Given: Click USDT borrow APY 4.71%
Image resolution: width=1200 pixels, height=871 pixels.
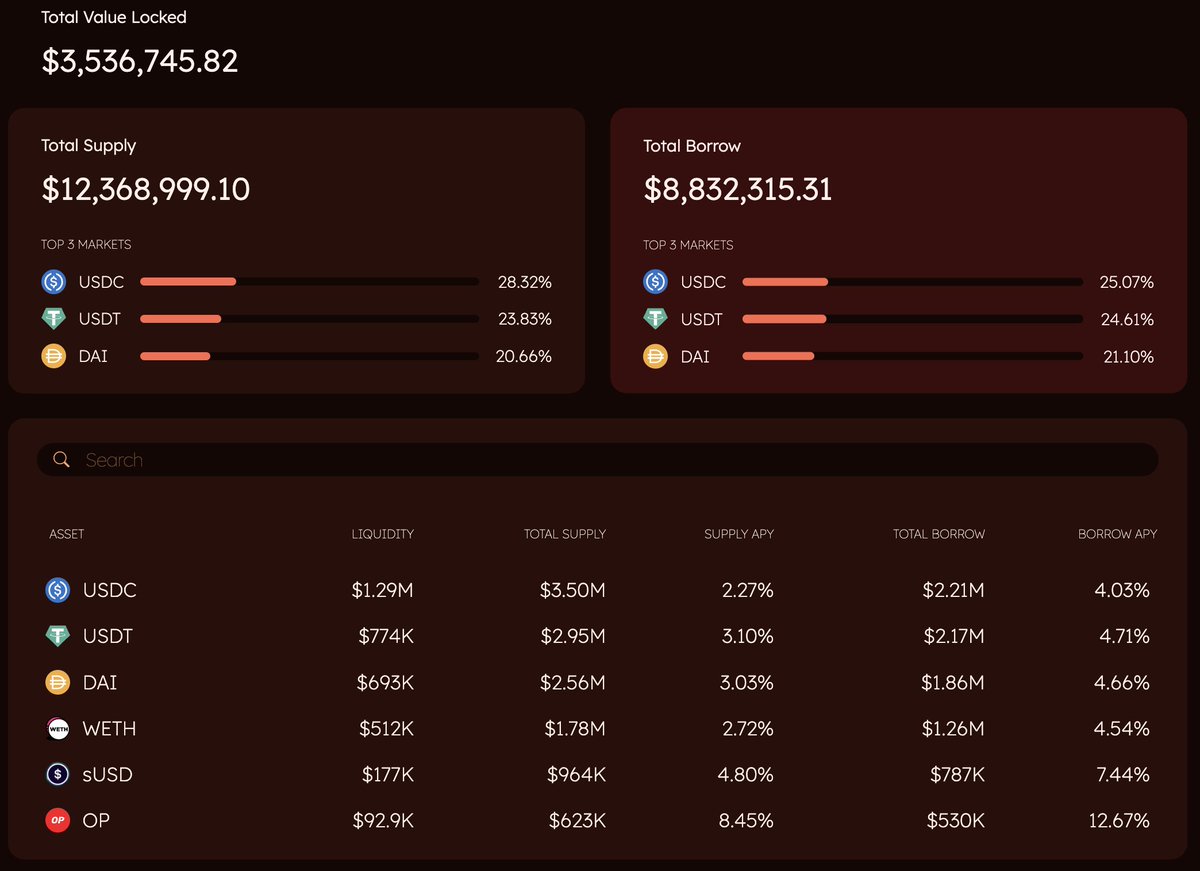Looking at the screenshot, I should click(1124, 636).
